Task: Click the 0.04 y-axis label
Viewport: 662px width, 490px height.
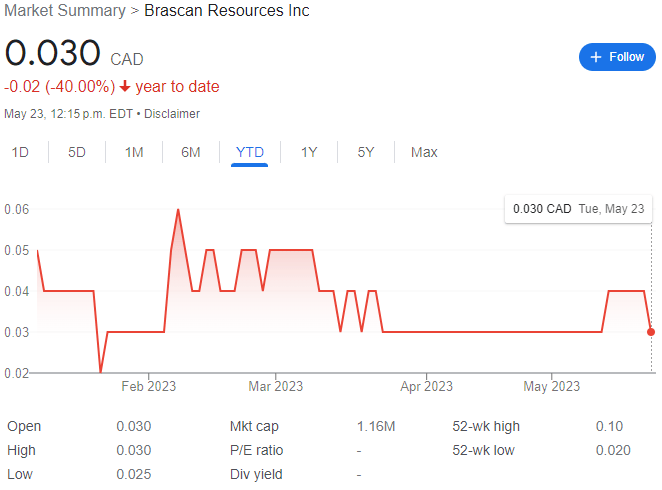Action: [16, 291]
